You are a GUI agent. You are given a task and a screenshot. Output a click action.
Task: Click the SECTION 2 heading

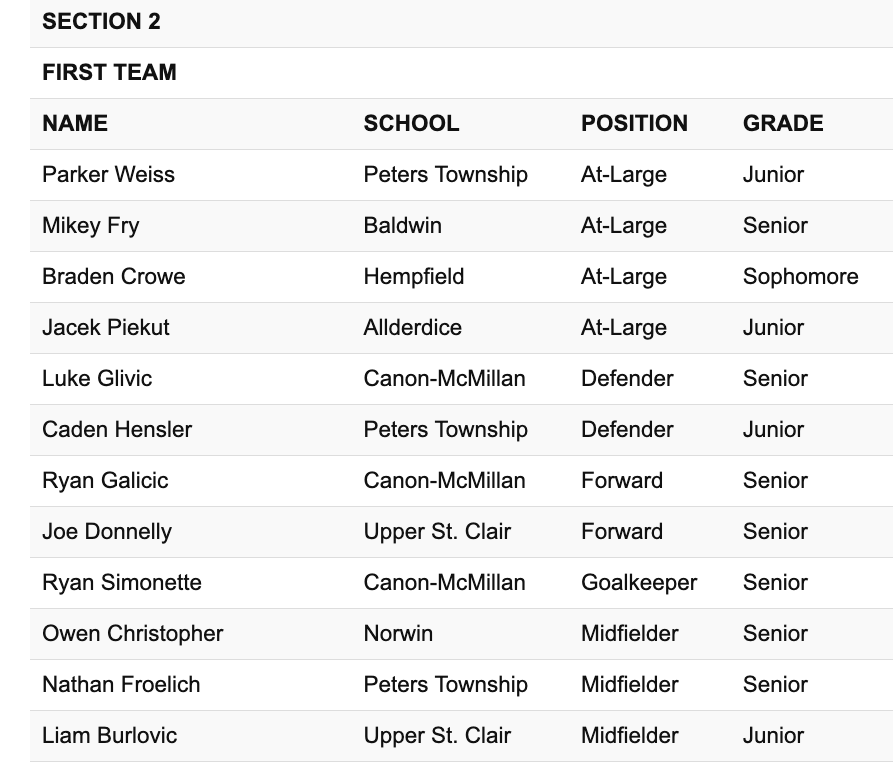[101, 21]
